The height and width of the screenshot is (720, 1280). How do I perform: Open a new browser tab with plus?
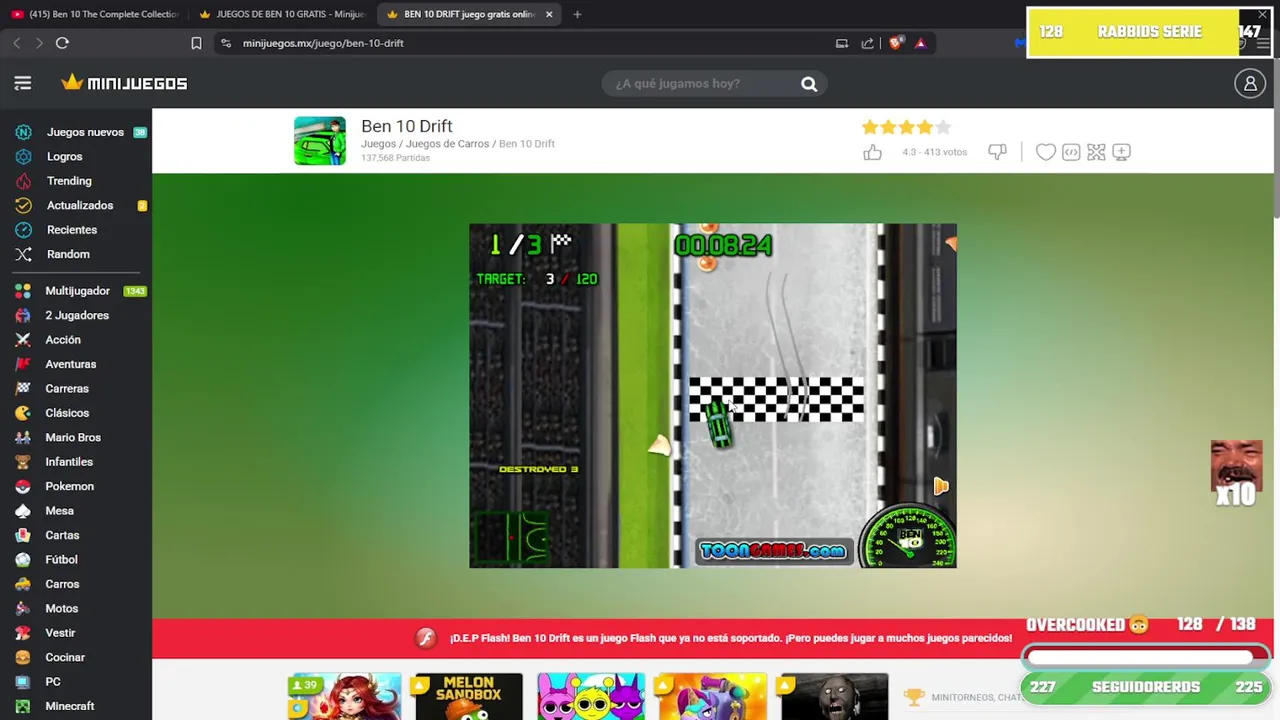577,14
